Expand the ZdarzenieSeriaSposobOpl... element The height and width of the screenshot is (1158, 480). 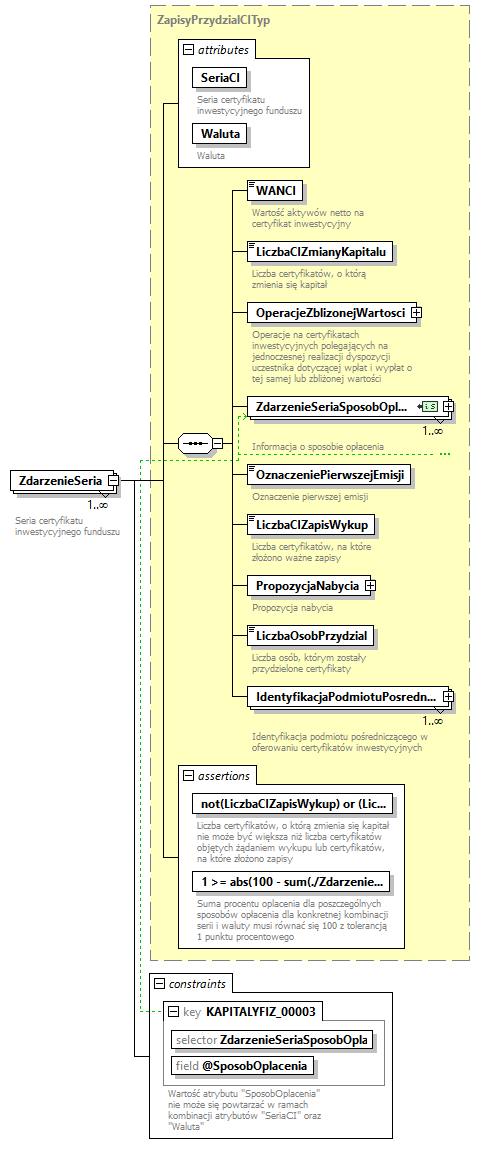pos(448,406)
